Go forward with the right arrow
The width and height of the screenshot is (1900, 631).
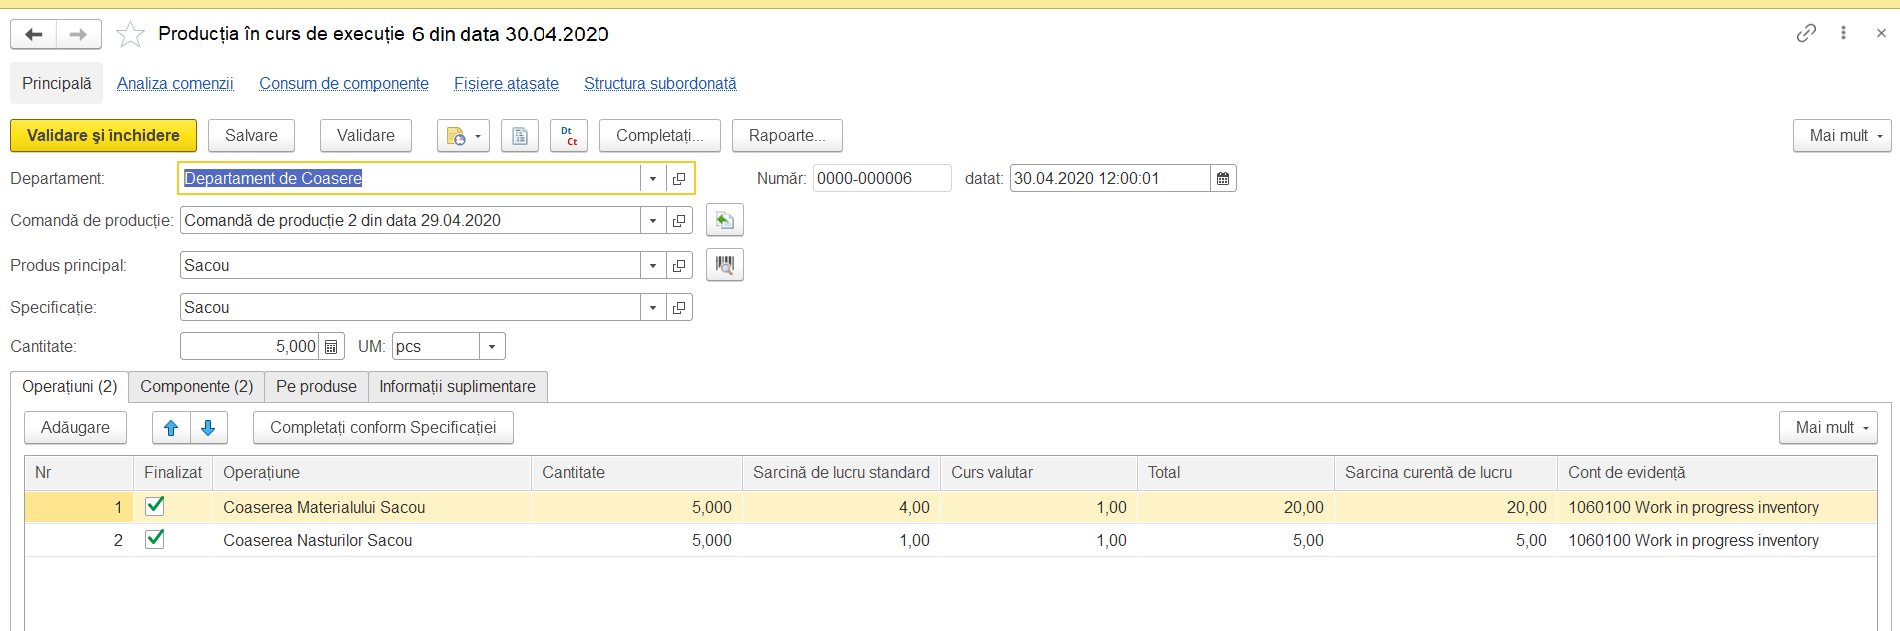click(x=78, y=34)
